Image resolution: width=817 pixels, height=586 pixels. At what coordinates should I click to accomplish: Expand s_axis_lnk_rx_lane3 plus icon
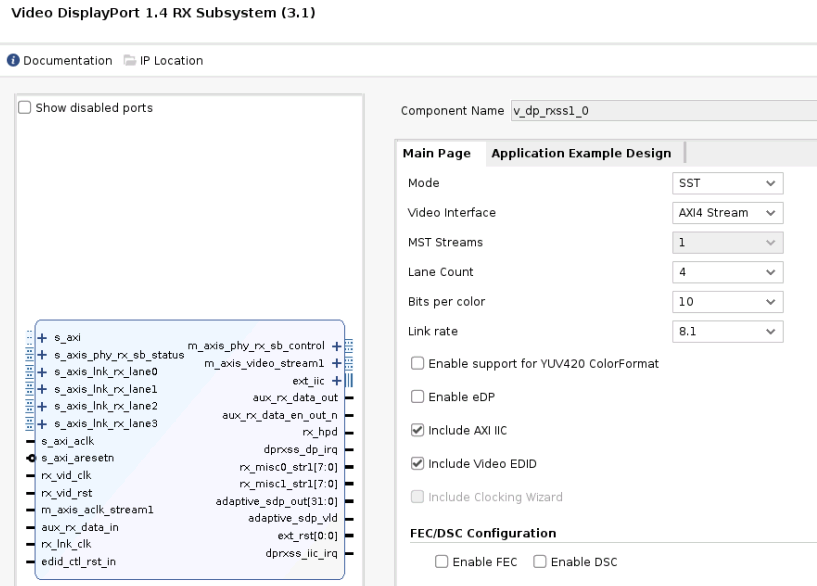(x=42, y=424)
